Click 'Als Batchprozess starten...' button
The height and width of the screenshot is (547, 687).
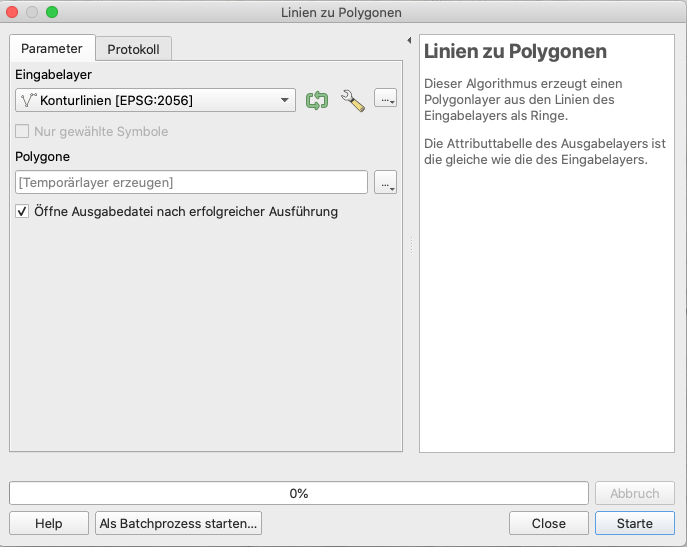(179, 523)
